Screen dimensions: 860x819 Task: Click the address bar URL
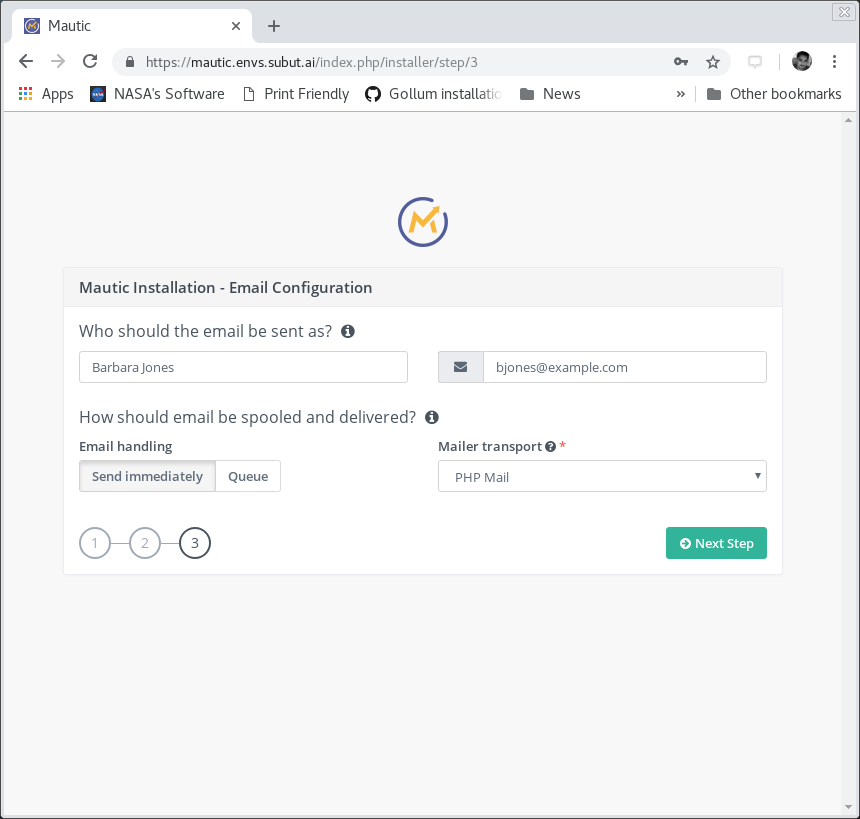click(312, 62)
